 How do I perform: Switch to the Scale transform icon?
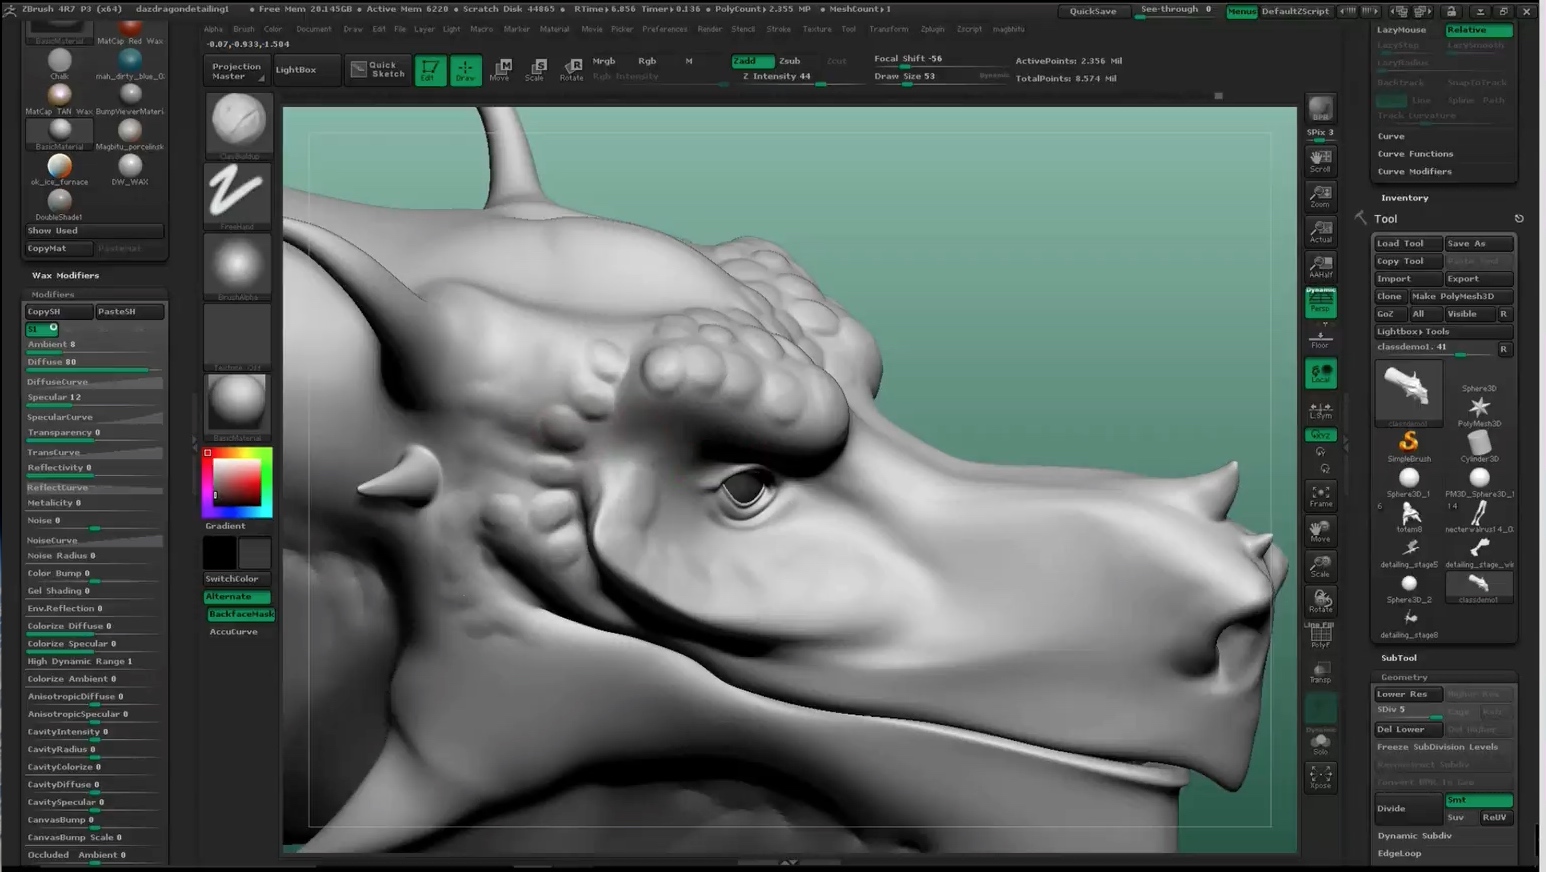pyautogui.click(x=536, y=70)
